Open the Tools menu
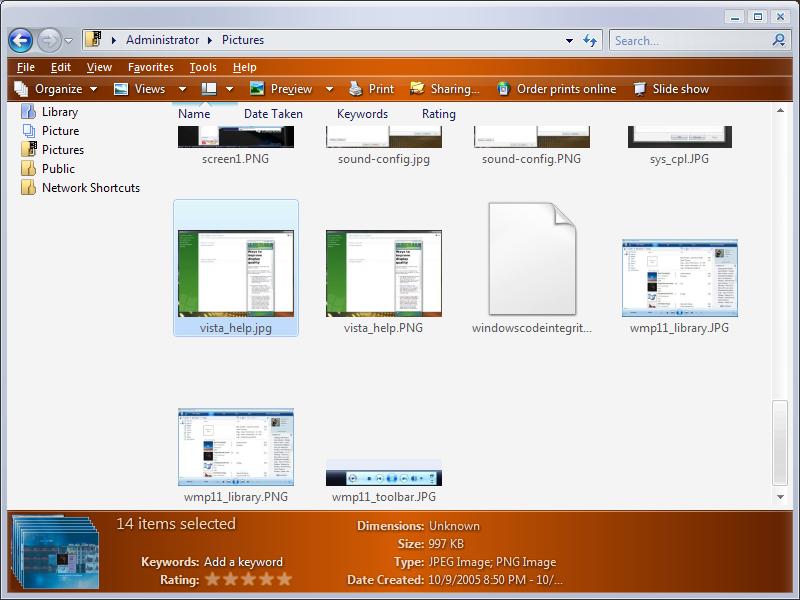The height and width of the screenshot is (600, 800). pos(203,67)
